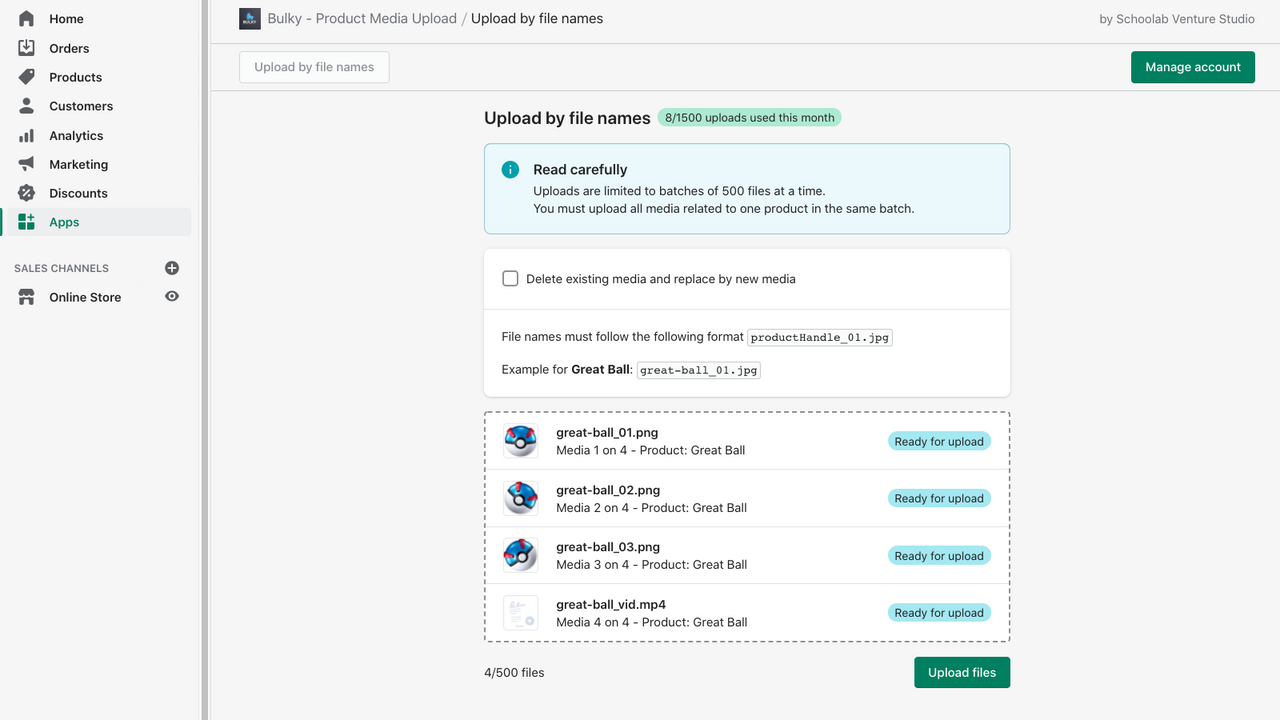Click the Upload by file names search field

point(313,66)
